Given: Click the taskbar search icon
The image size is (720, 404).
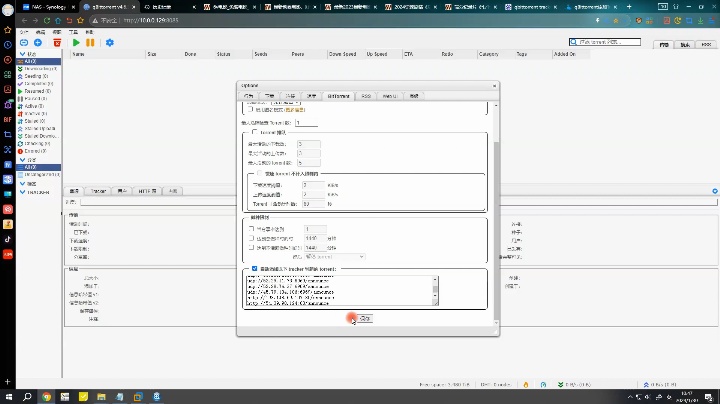Looking at the screenshot, I should 27,397.
